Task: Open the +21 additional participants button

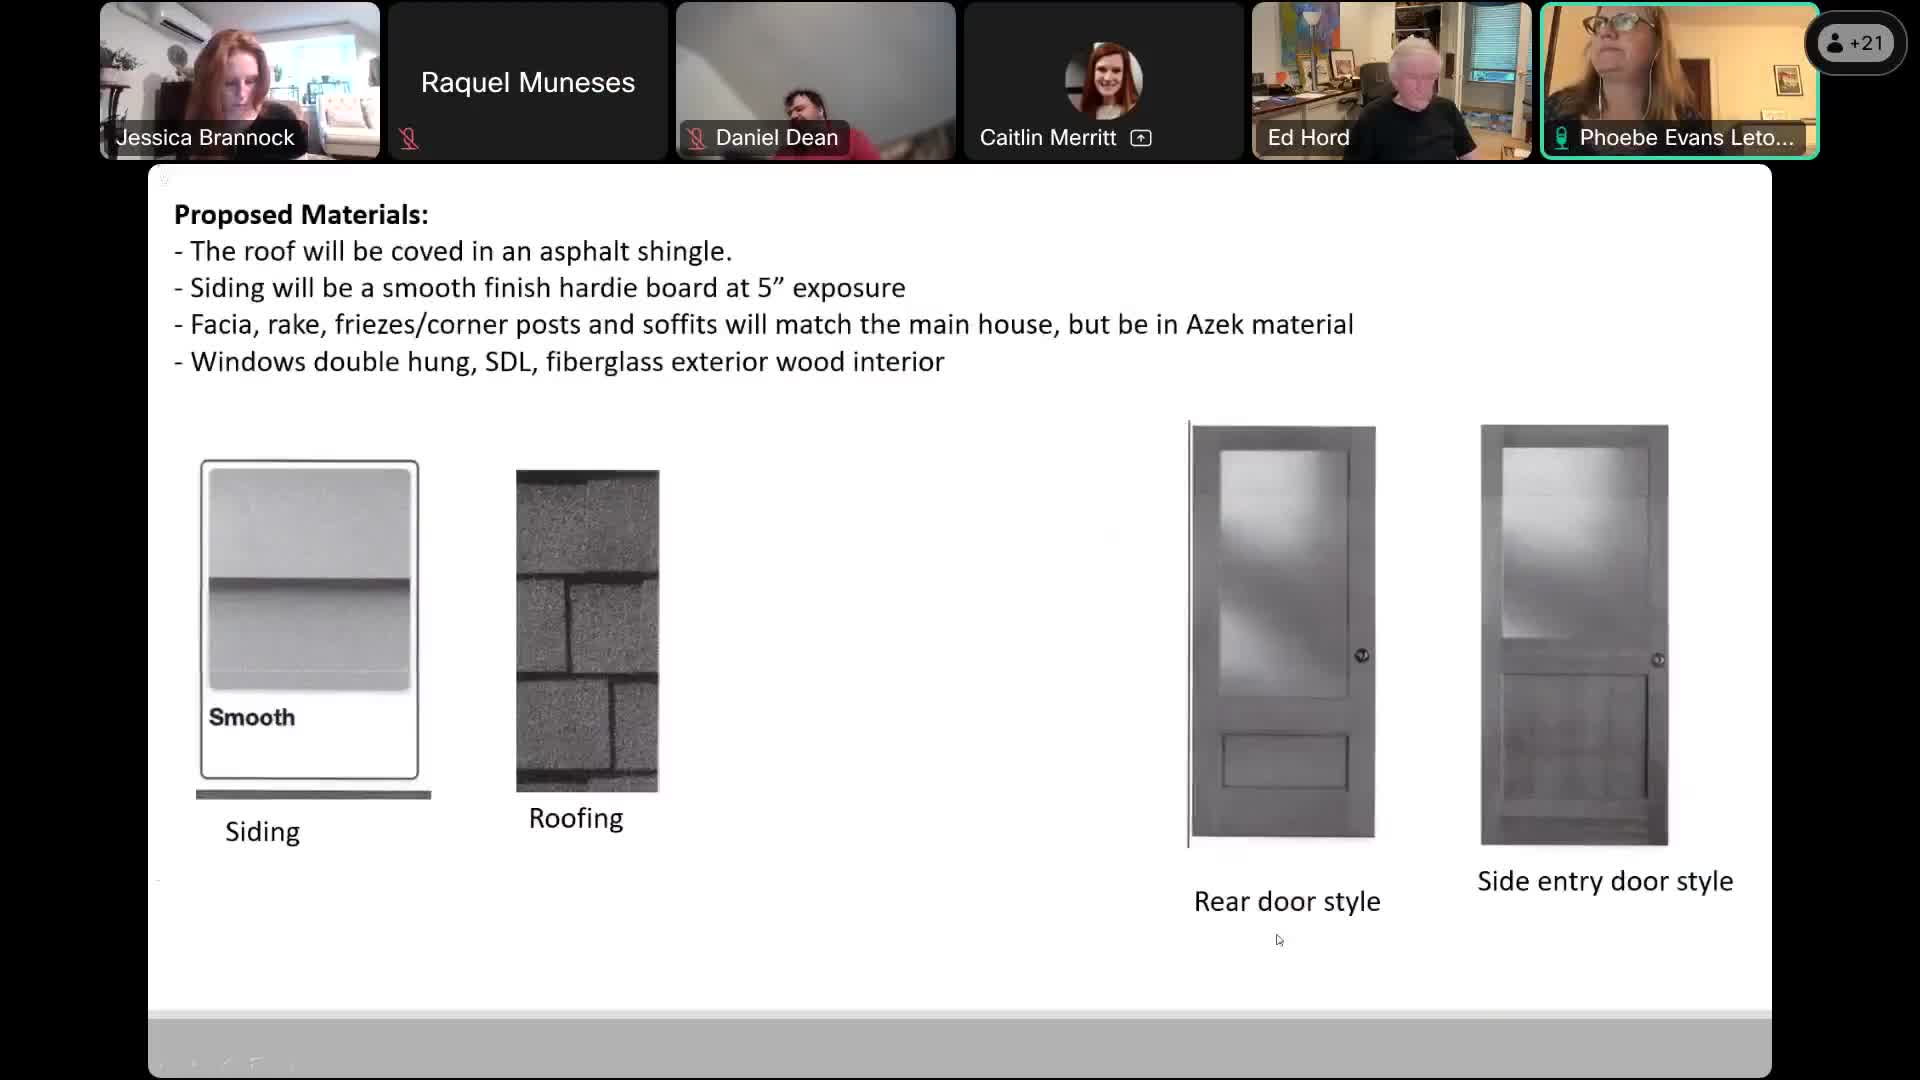Action: tap(1855, 43)
